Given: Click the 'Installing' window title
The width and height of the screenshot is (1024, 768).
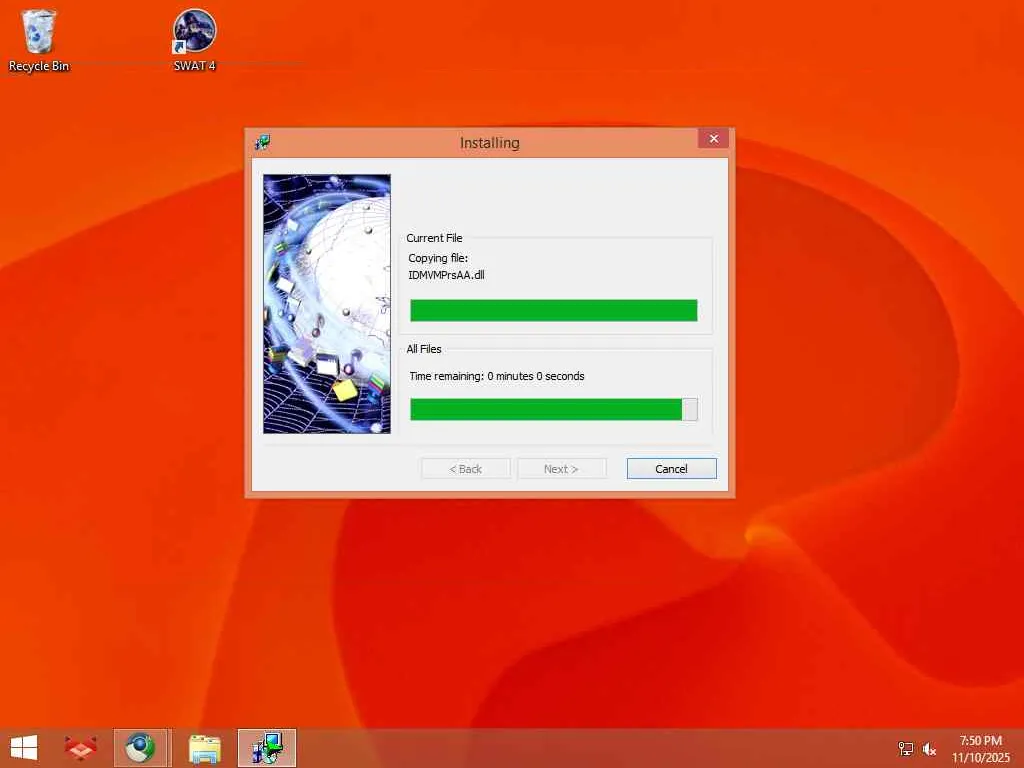Looking at the screenshot, I should coord(490,142).
